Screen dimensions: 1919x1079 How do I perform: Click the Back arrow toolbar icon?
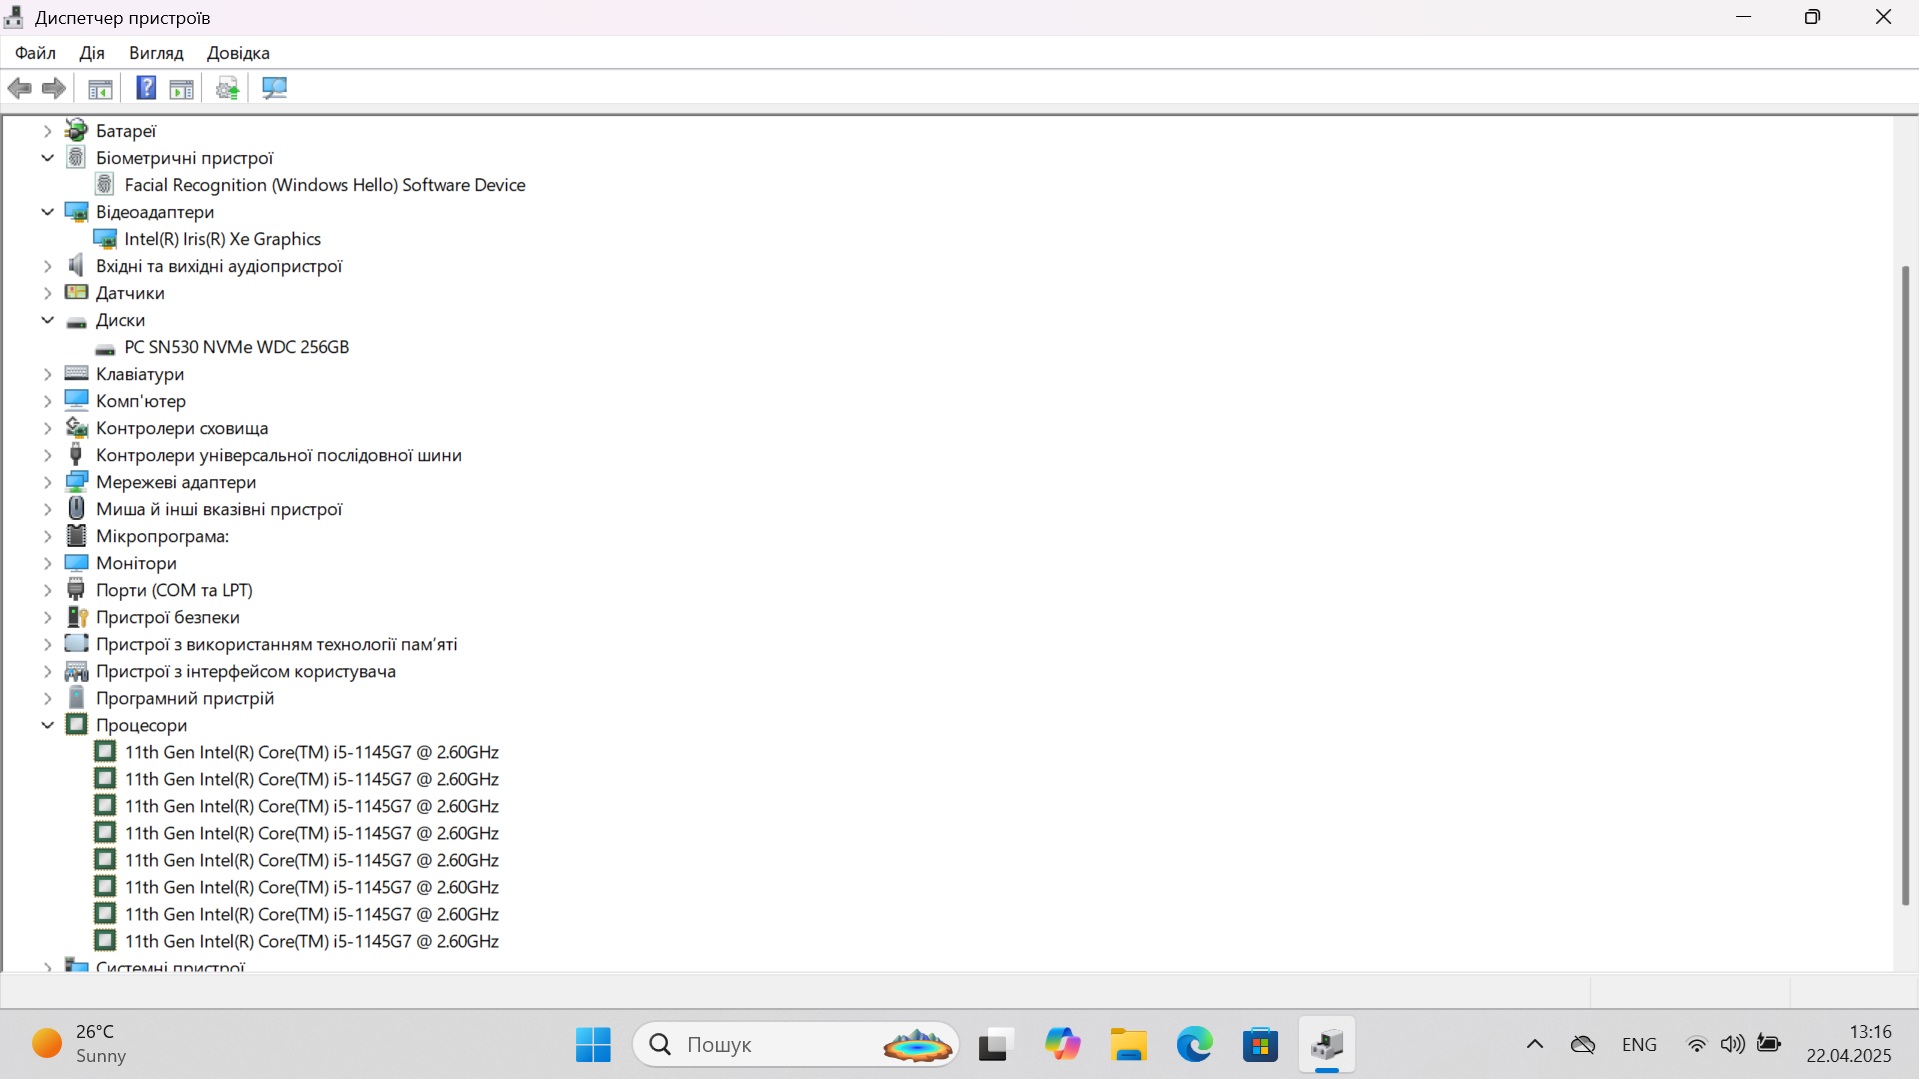(20, 88)
